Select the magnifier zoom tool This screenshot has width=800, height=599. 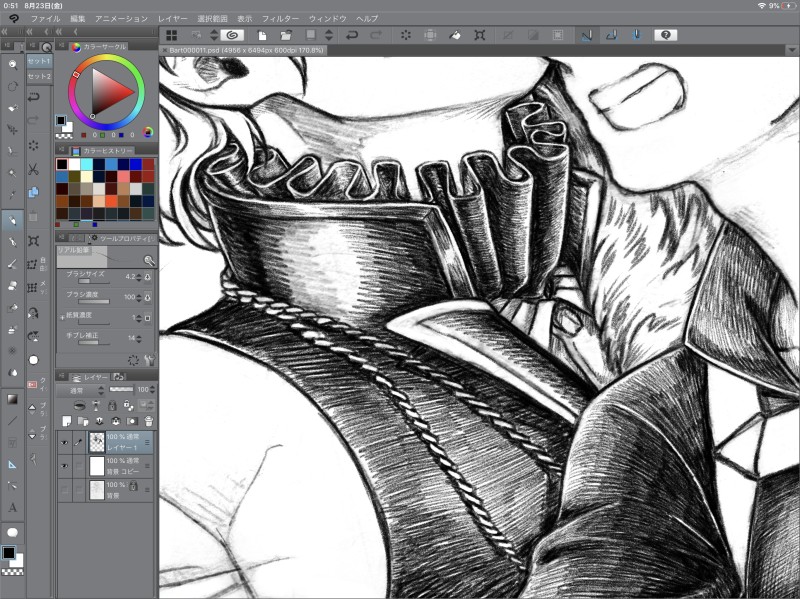[12, 65]
